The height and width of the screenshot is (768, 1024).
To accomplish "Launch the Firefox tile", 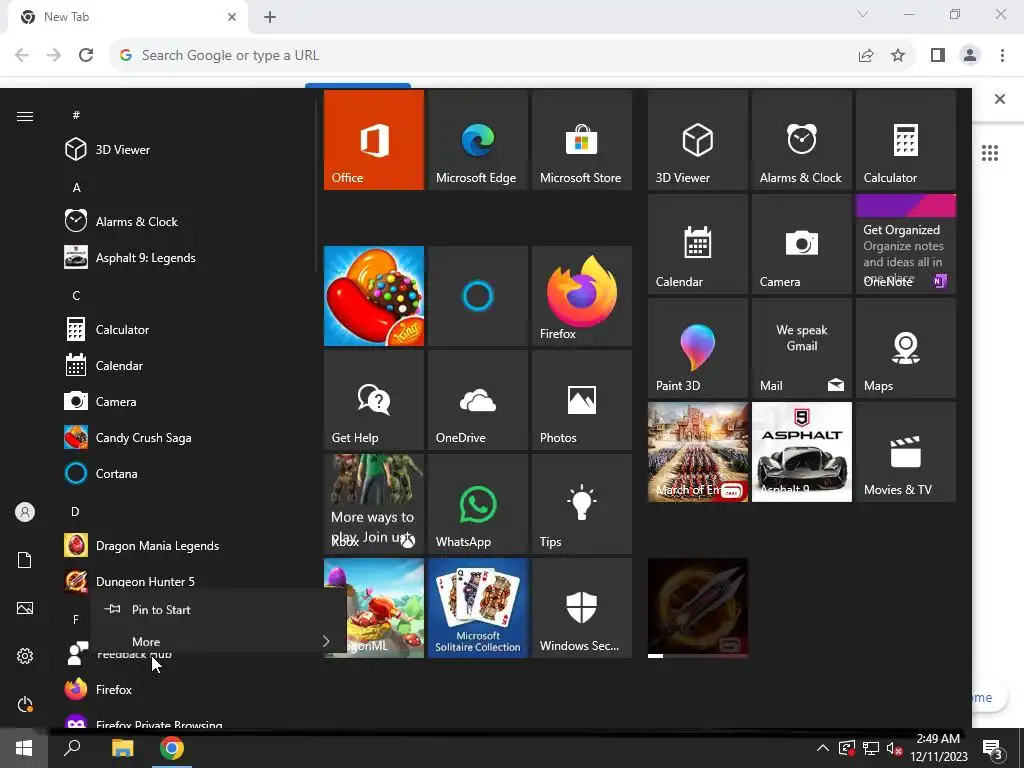I will [581, 296].
